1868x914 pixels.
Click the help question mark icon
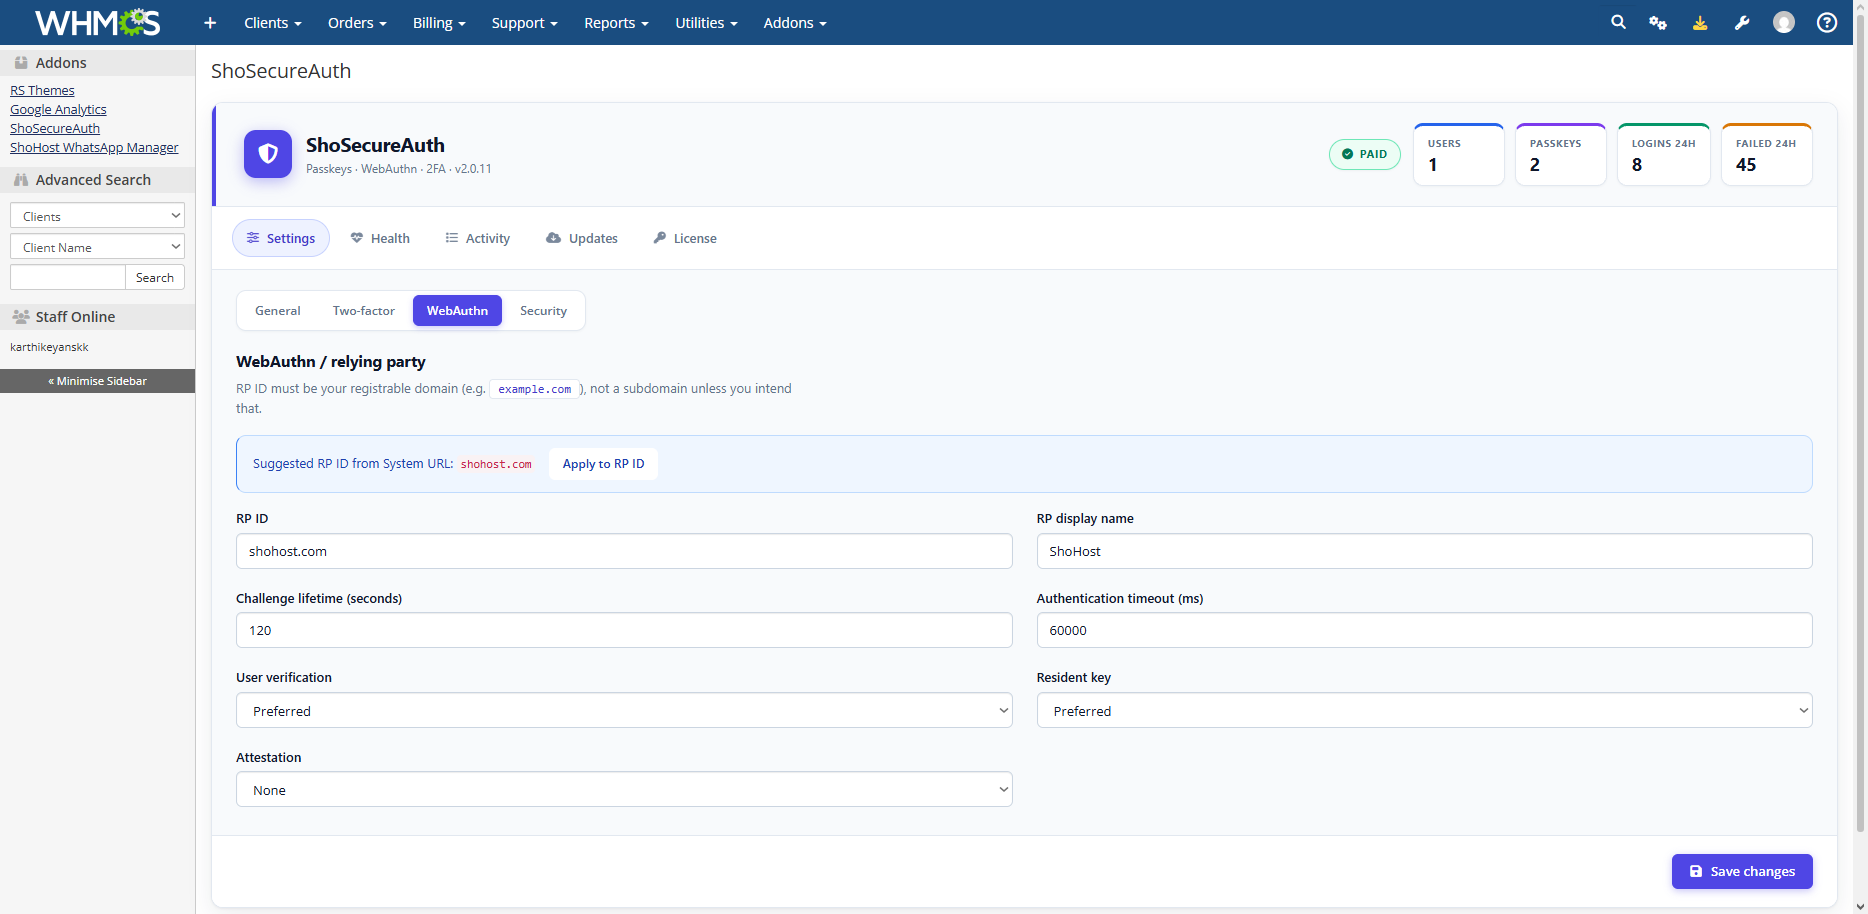click(x=1827, y=22)
